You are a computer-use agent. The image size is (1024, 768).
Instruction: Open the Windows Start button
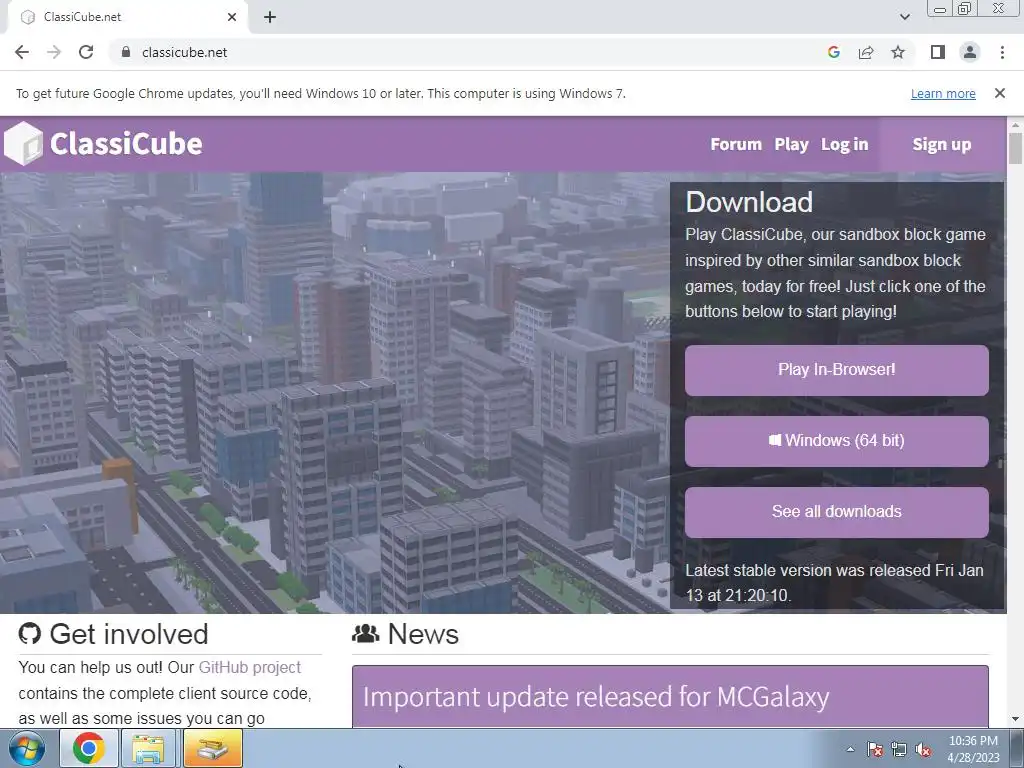coord(27,749)
